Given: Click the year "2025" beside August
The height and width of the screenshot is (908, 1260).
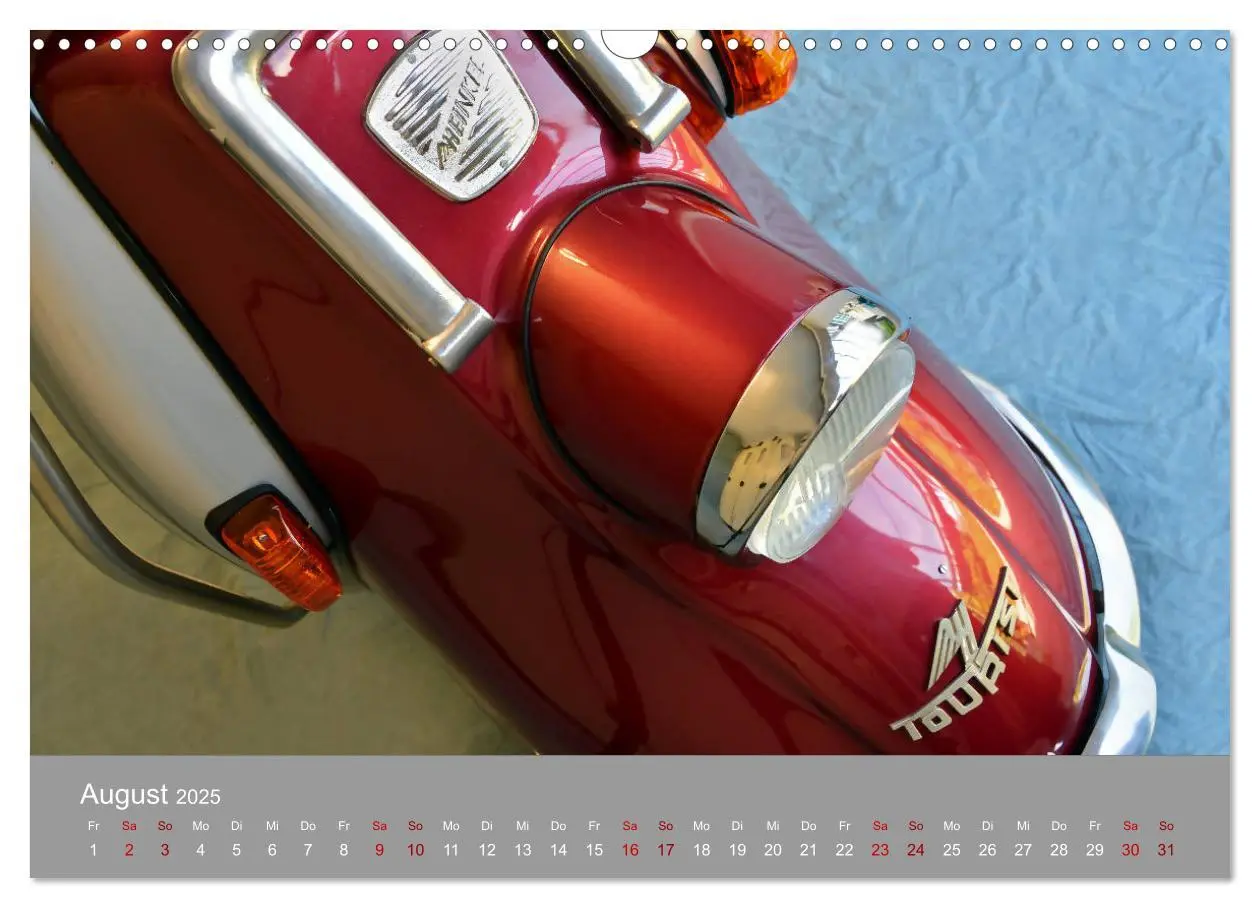Looking at the screenshot, I should (x=198, y=797).
